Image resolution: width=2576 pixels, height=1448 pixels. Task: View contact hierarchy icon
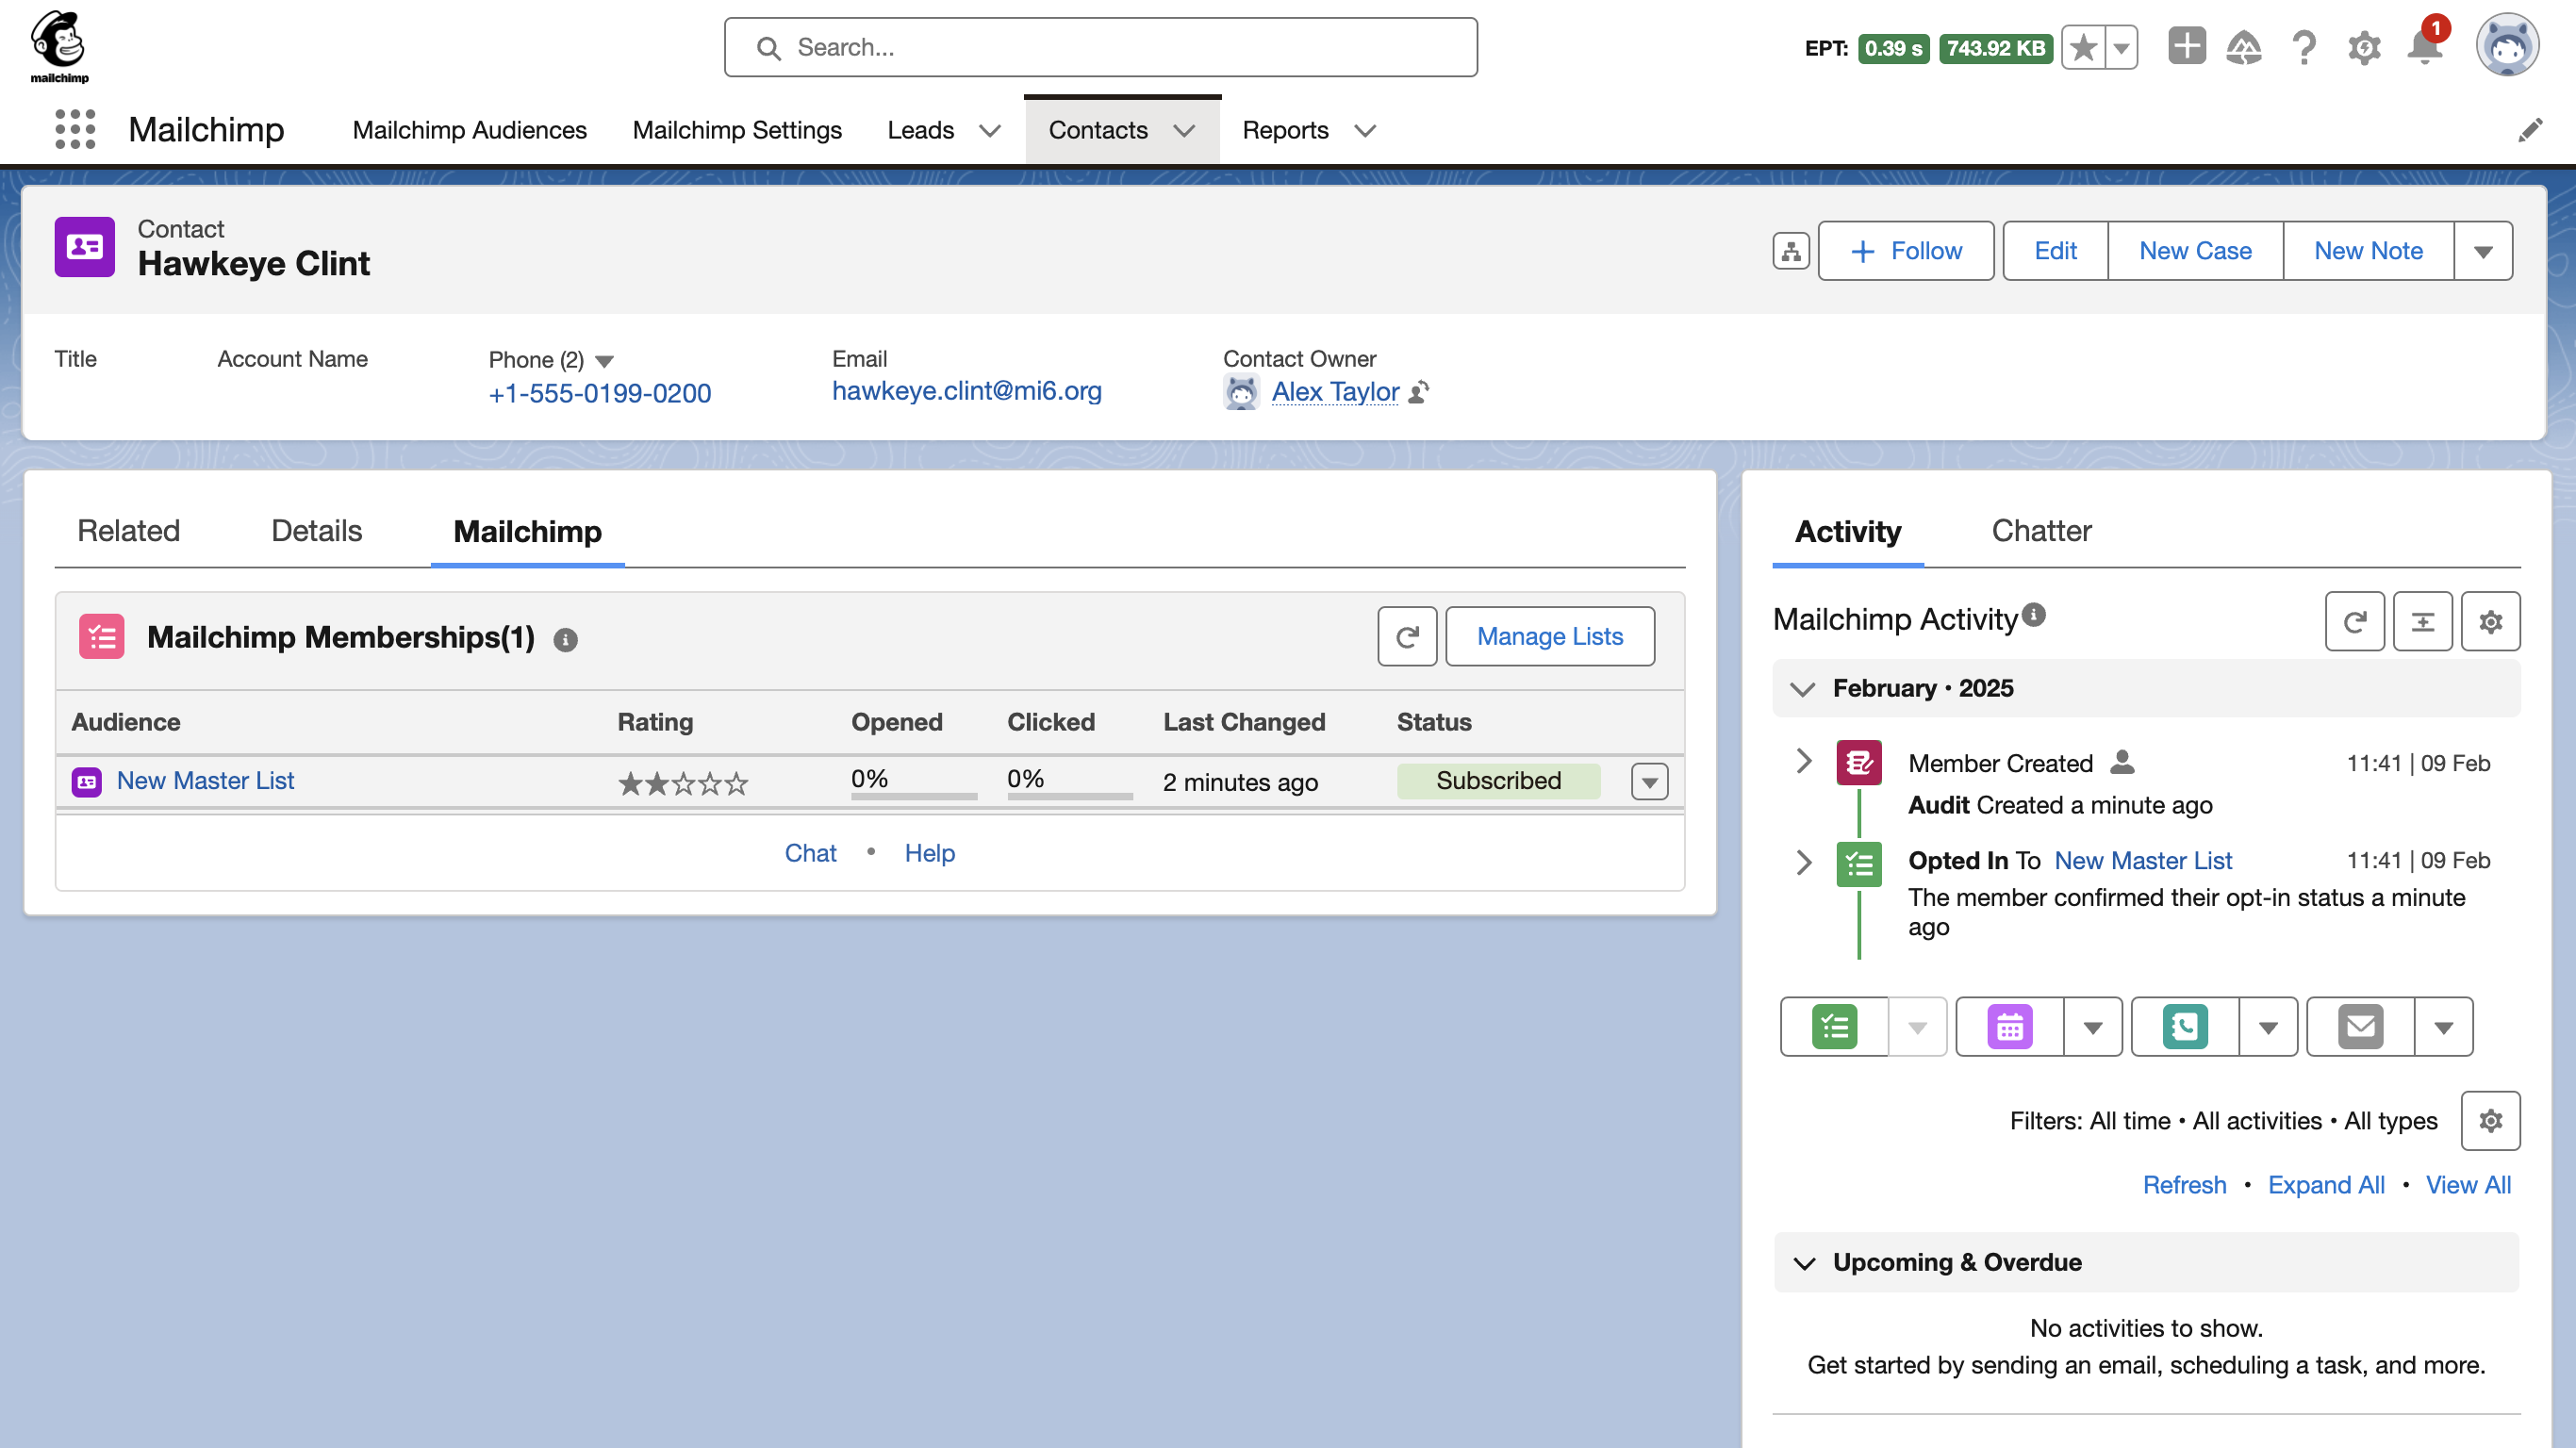point(1790,251)
